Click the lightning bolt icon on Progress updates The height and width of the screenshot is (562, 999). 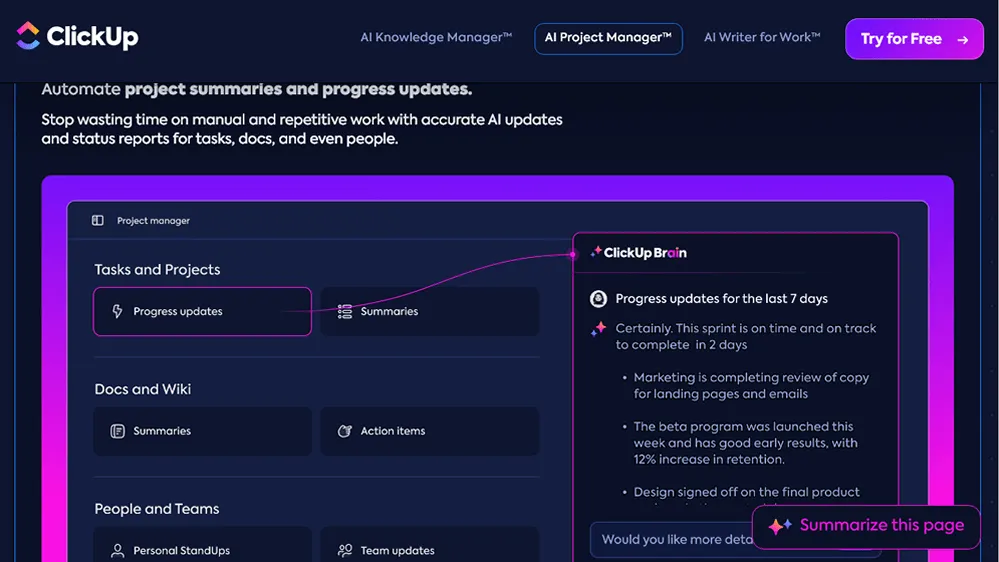pos(117,311)
